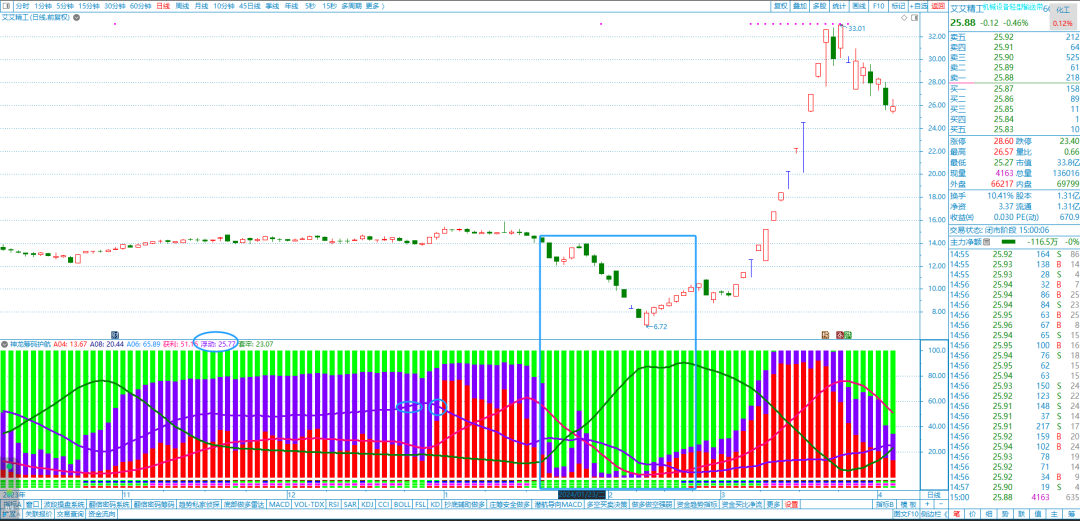This screenshot has height=521, width=1080.
Task: Click 叠加 overlay button
Action: point(800,6)
